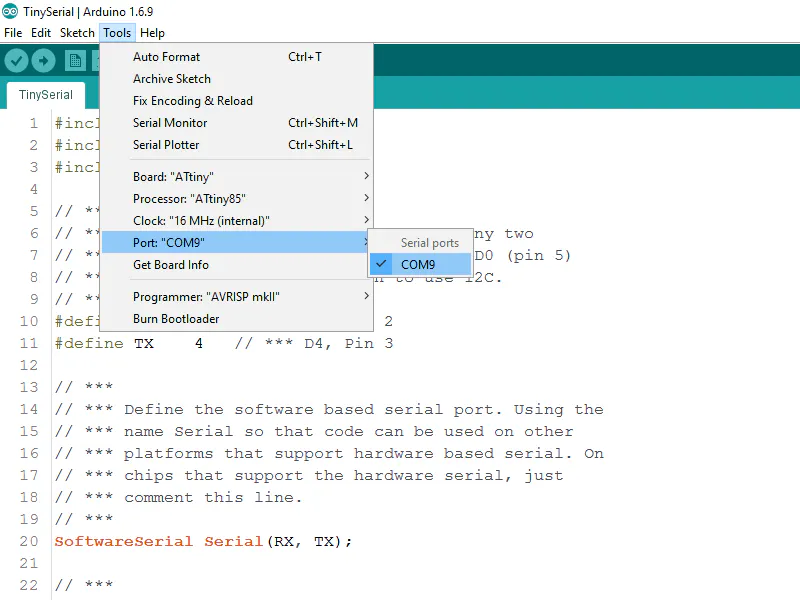Screen dimensions: 800x600
Task: Open the File menu
Action: coord(13,33)
